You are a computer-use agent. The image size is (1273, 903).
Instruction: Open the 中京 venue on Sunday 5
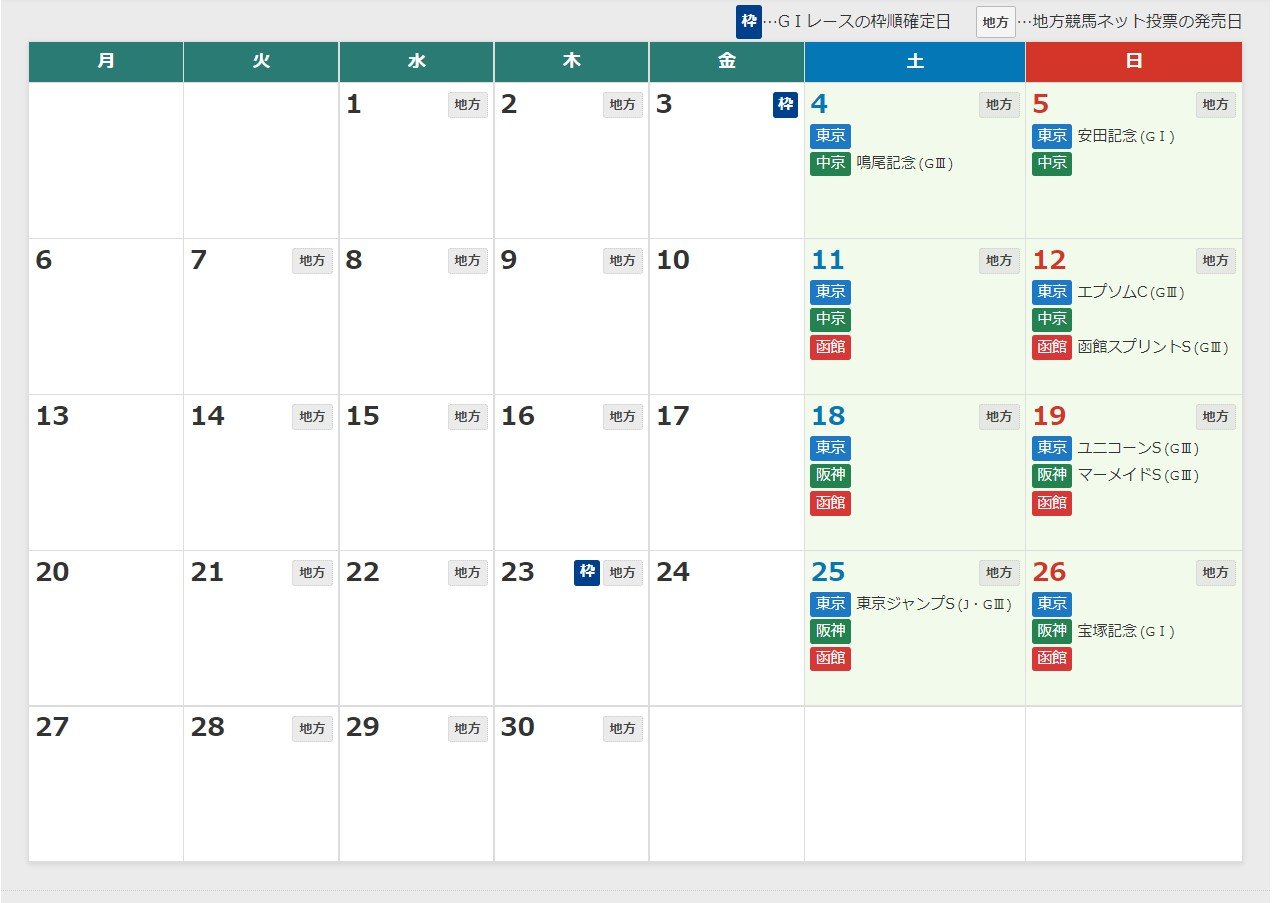(x=1052, y=163)
